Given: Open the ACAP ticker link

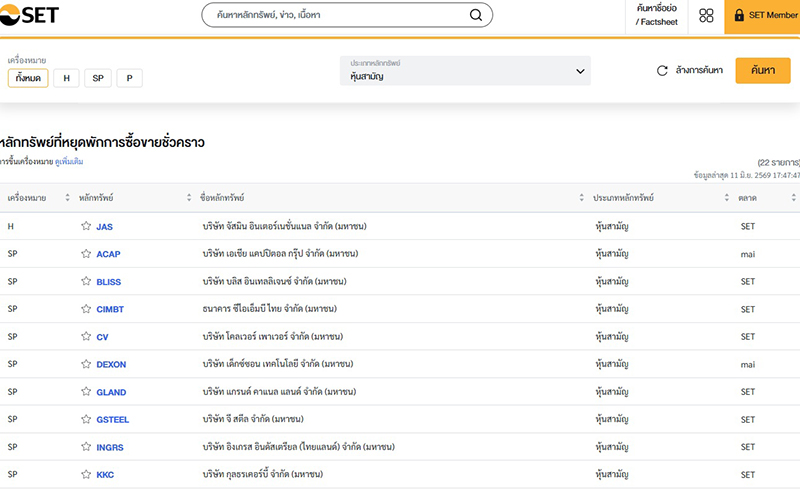Looking at the screenshot, I should [108, 254].
